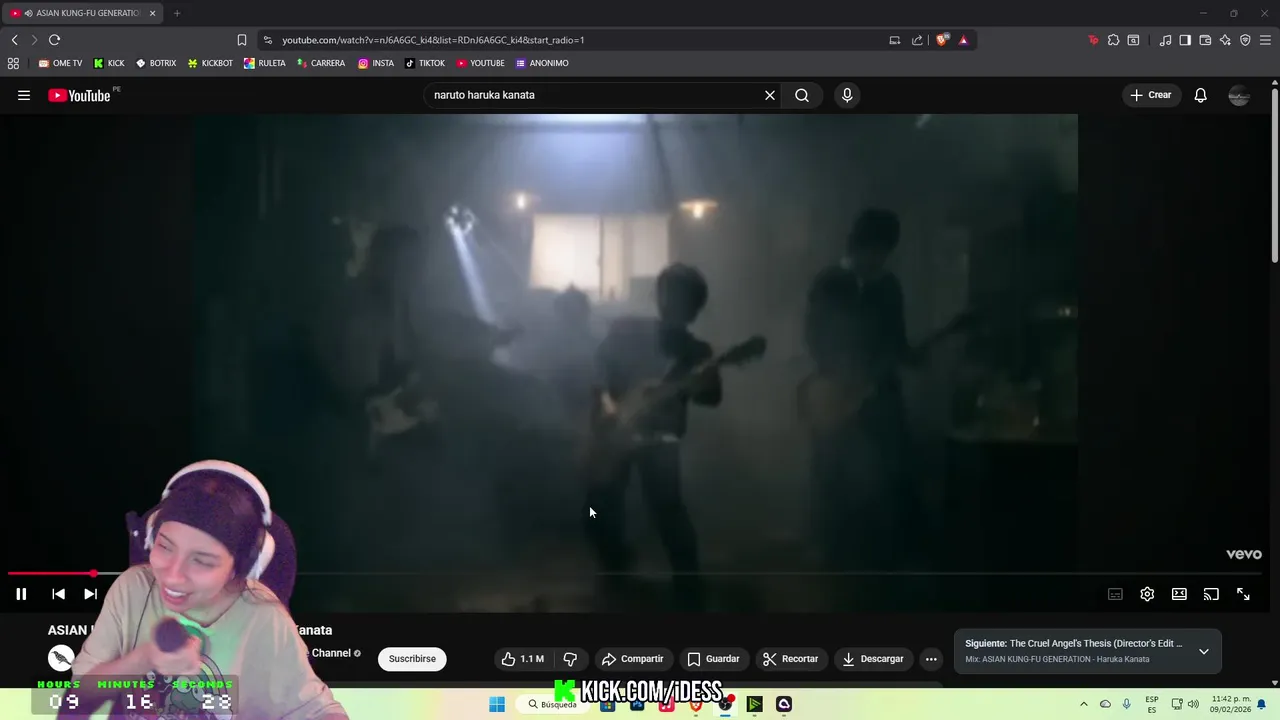The height and width of the screenshot is (720, 1280).
Task: Open the CARRERA bookmark
Action: [321, 63]
